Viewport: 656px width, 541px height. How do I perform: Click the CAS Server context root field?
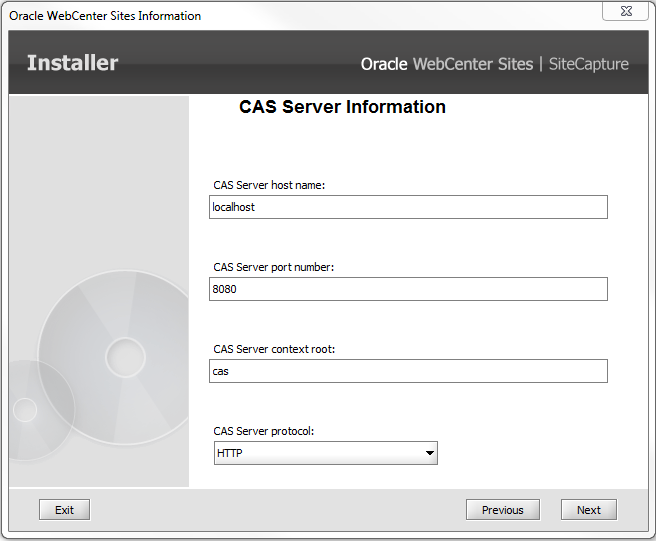point(408,371)
